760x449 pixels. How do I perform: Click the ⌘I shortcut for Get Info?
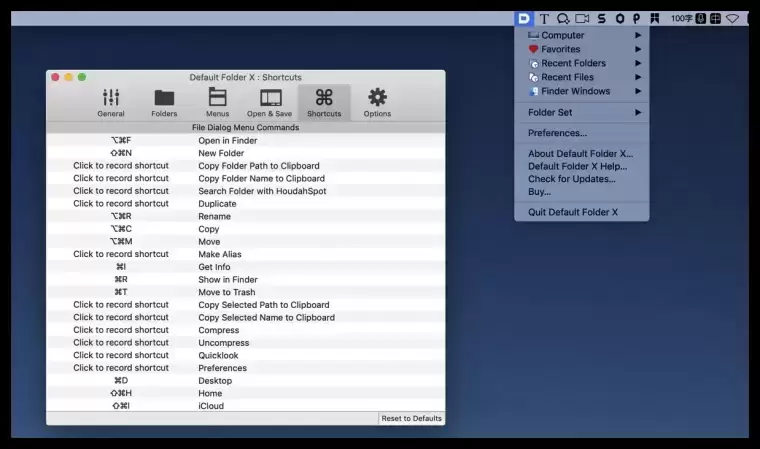coord(121,267)
